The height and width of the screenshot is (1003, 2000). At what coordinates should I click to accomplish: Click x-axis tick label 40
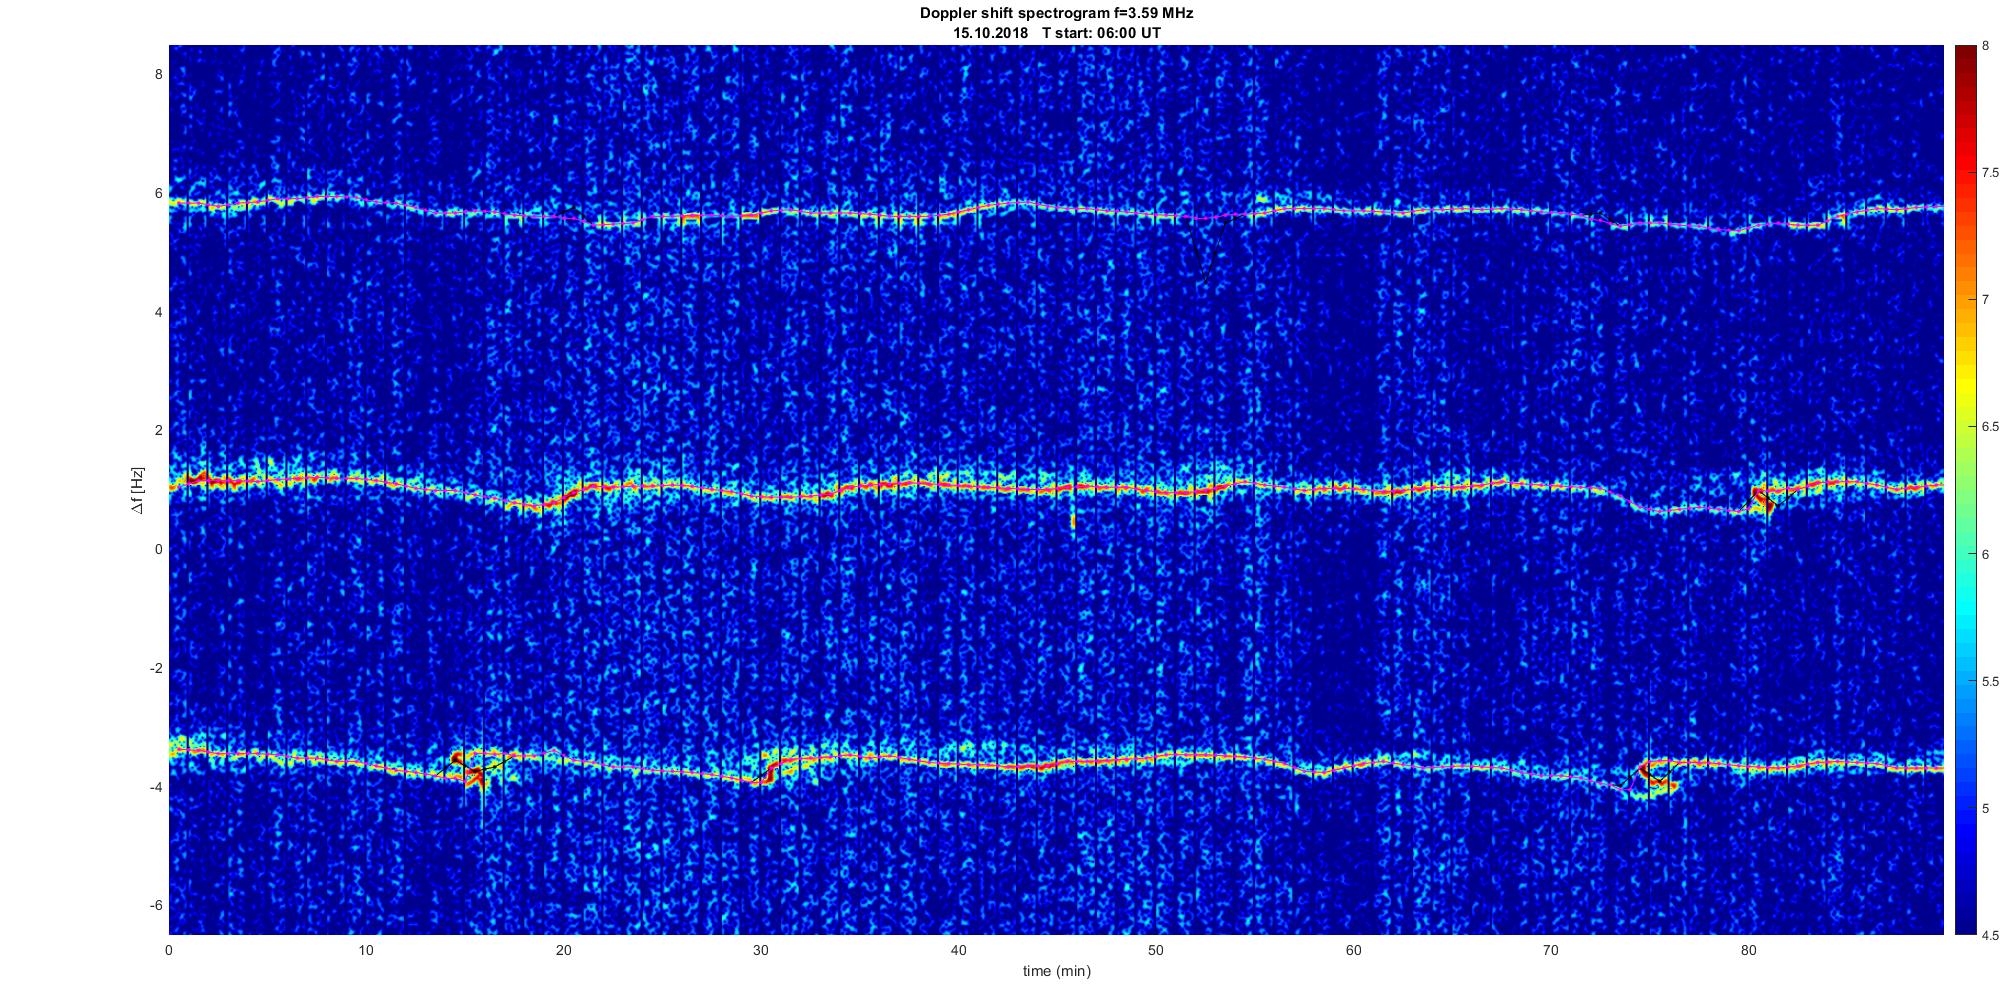pos(958,950)
